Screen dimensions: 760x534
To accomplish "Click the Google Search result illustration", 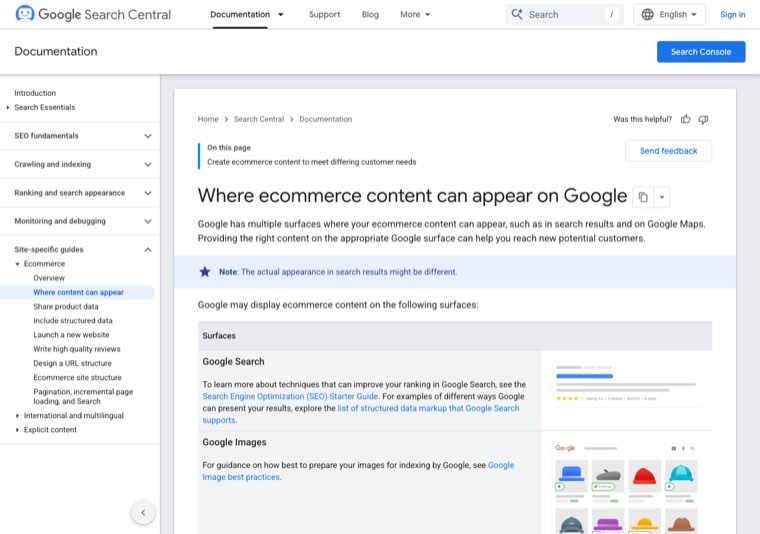I will [x=626, y=384].
